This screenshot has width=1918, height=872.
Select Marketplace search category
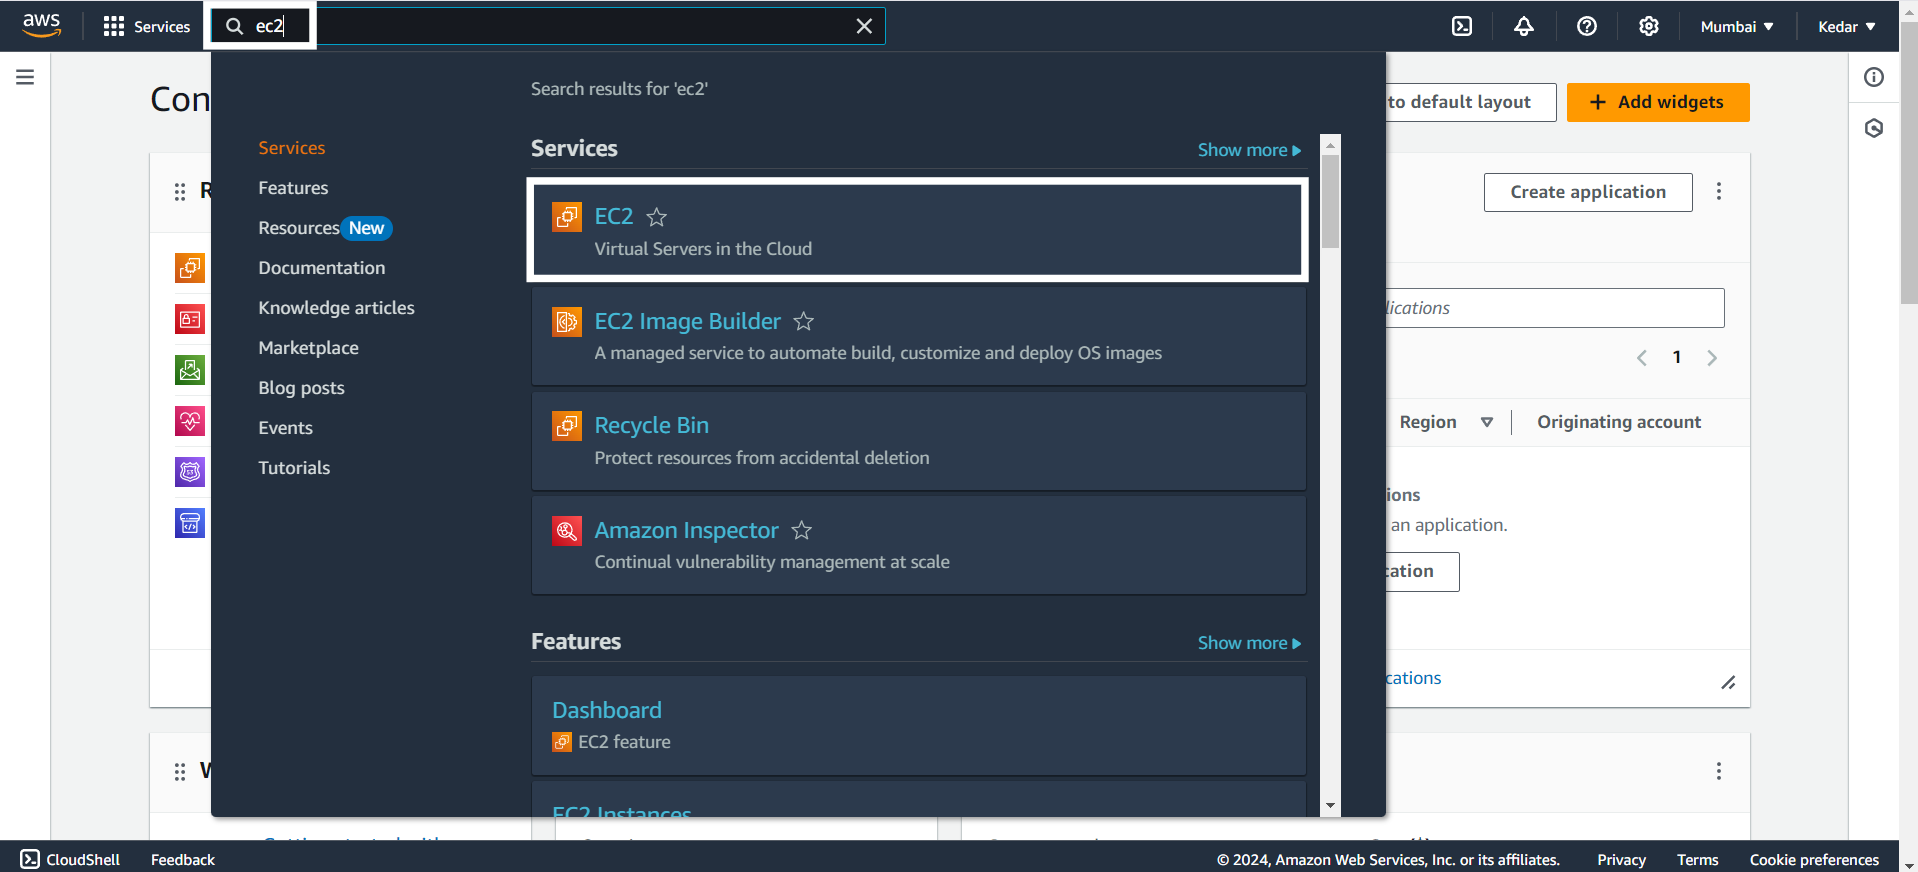point(308,348)
